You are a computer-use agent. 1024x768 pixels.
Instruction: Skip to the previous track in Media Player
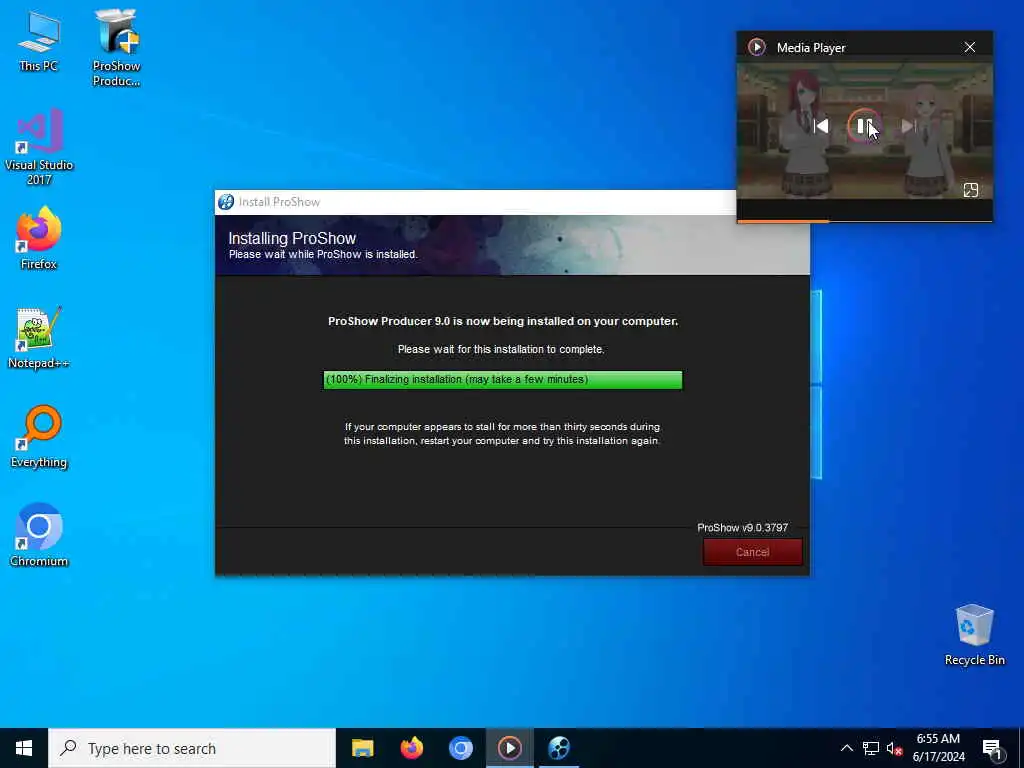tap(821, 126)
